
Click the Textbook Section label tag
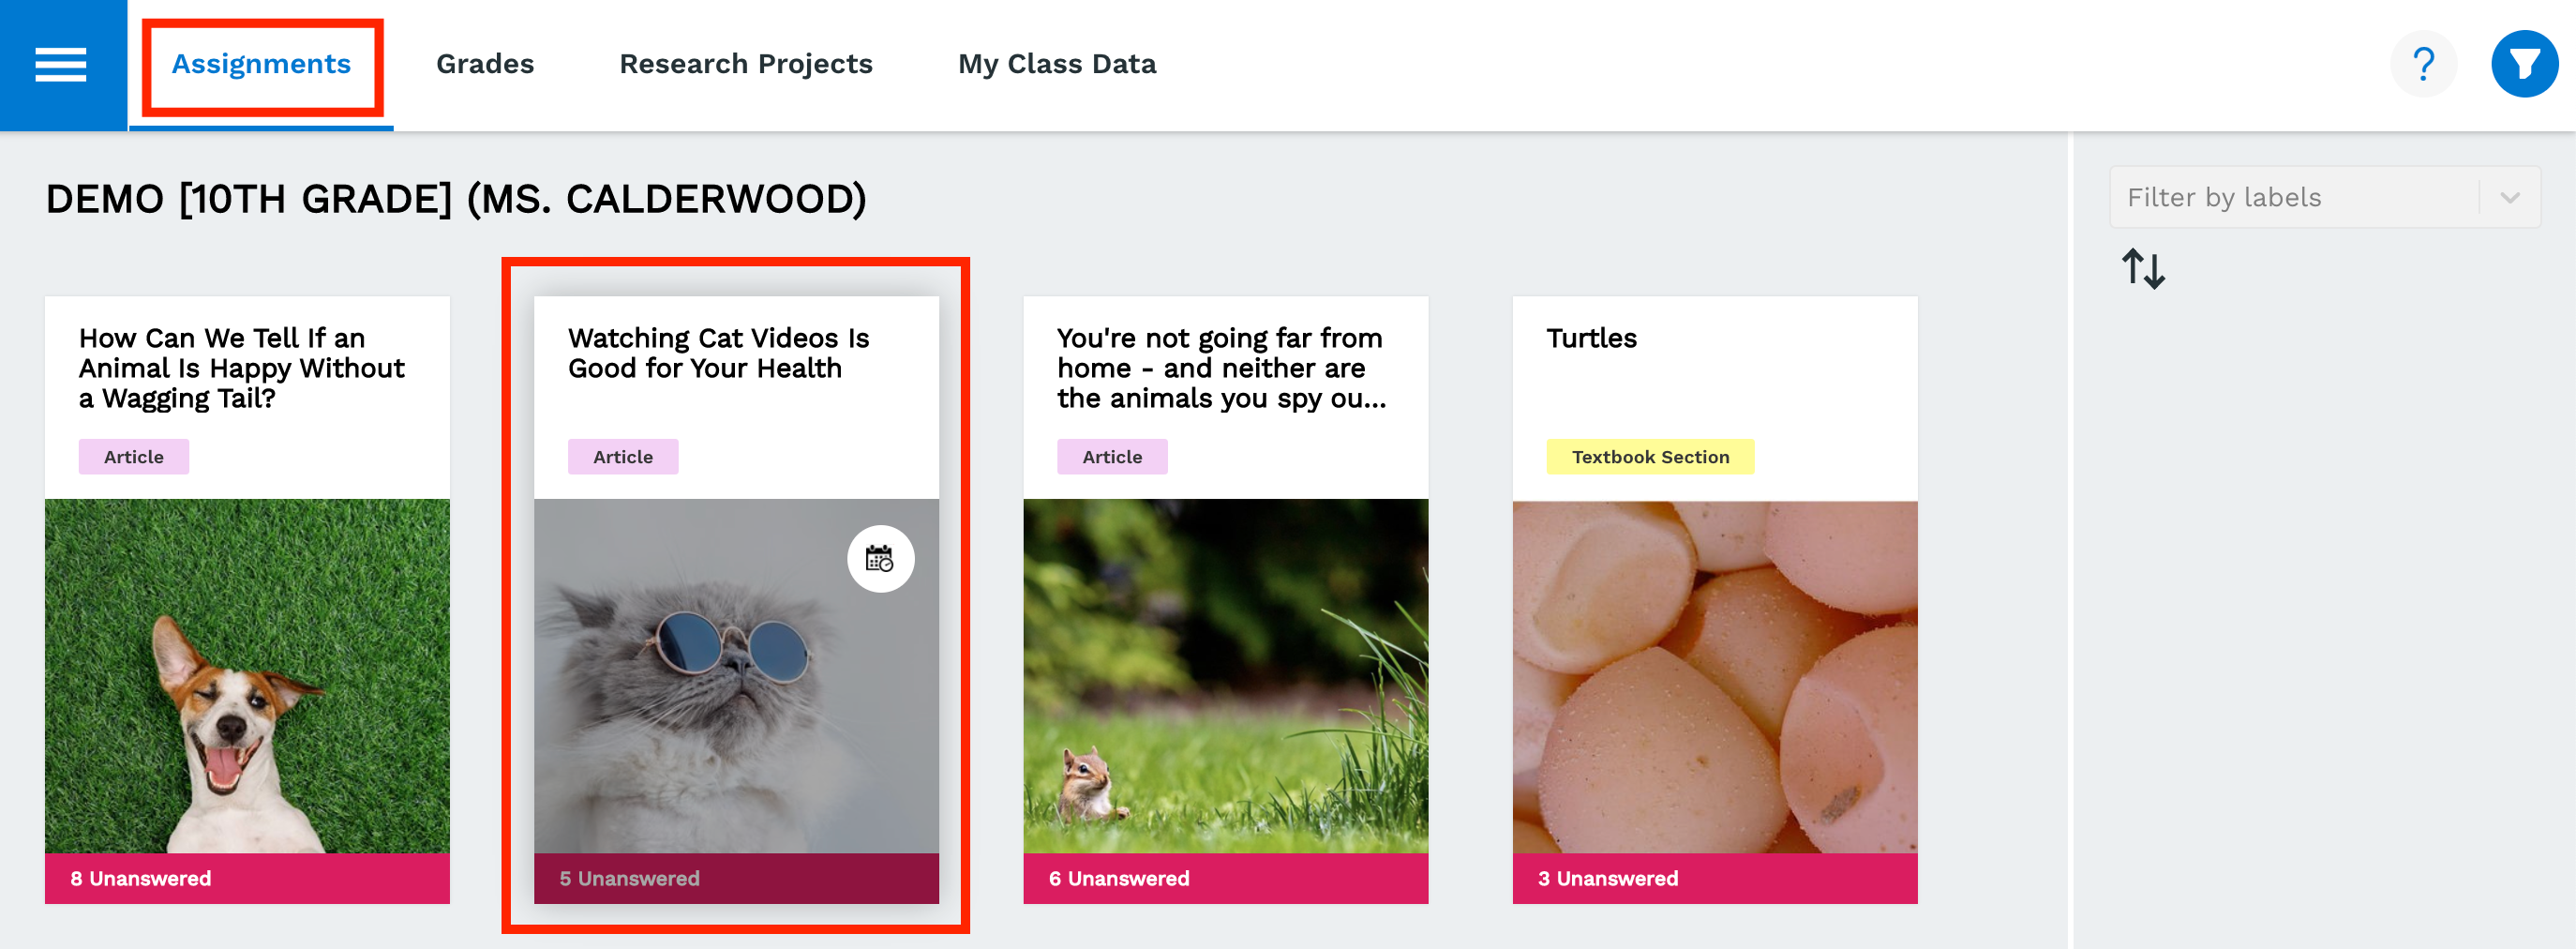pos(1650,457)
